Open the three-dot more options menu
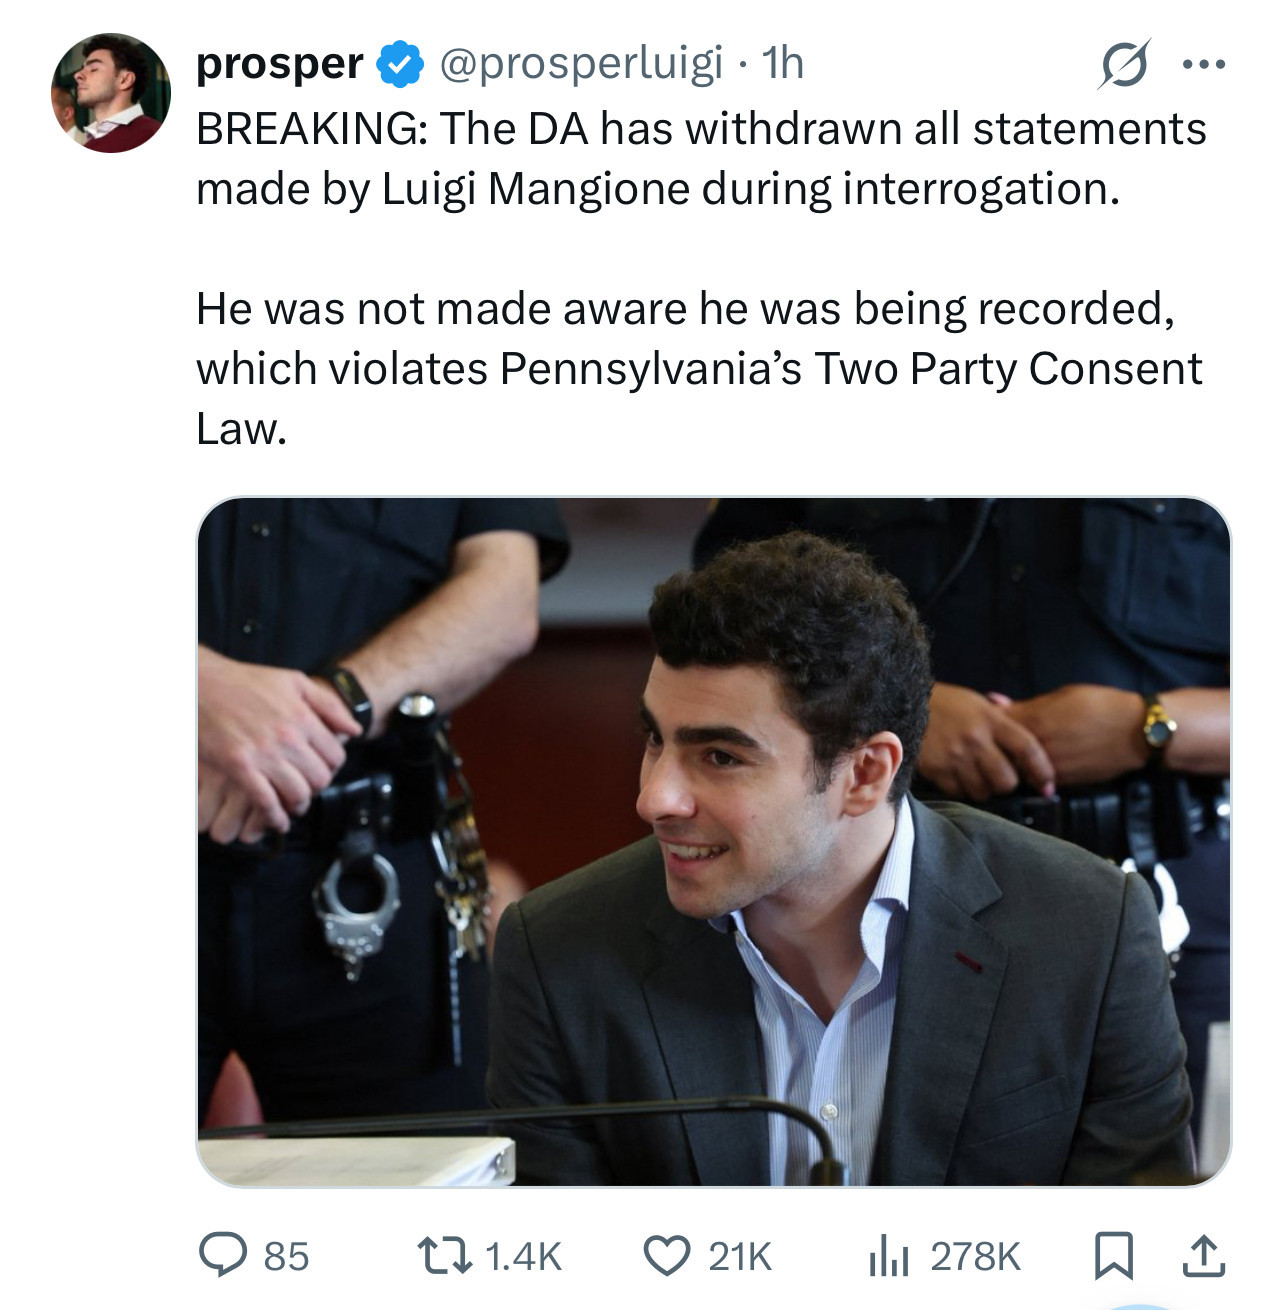 tap(1202, 65)
